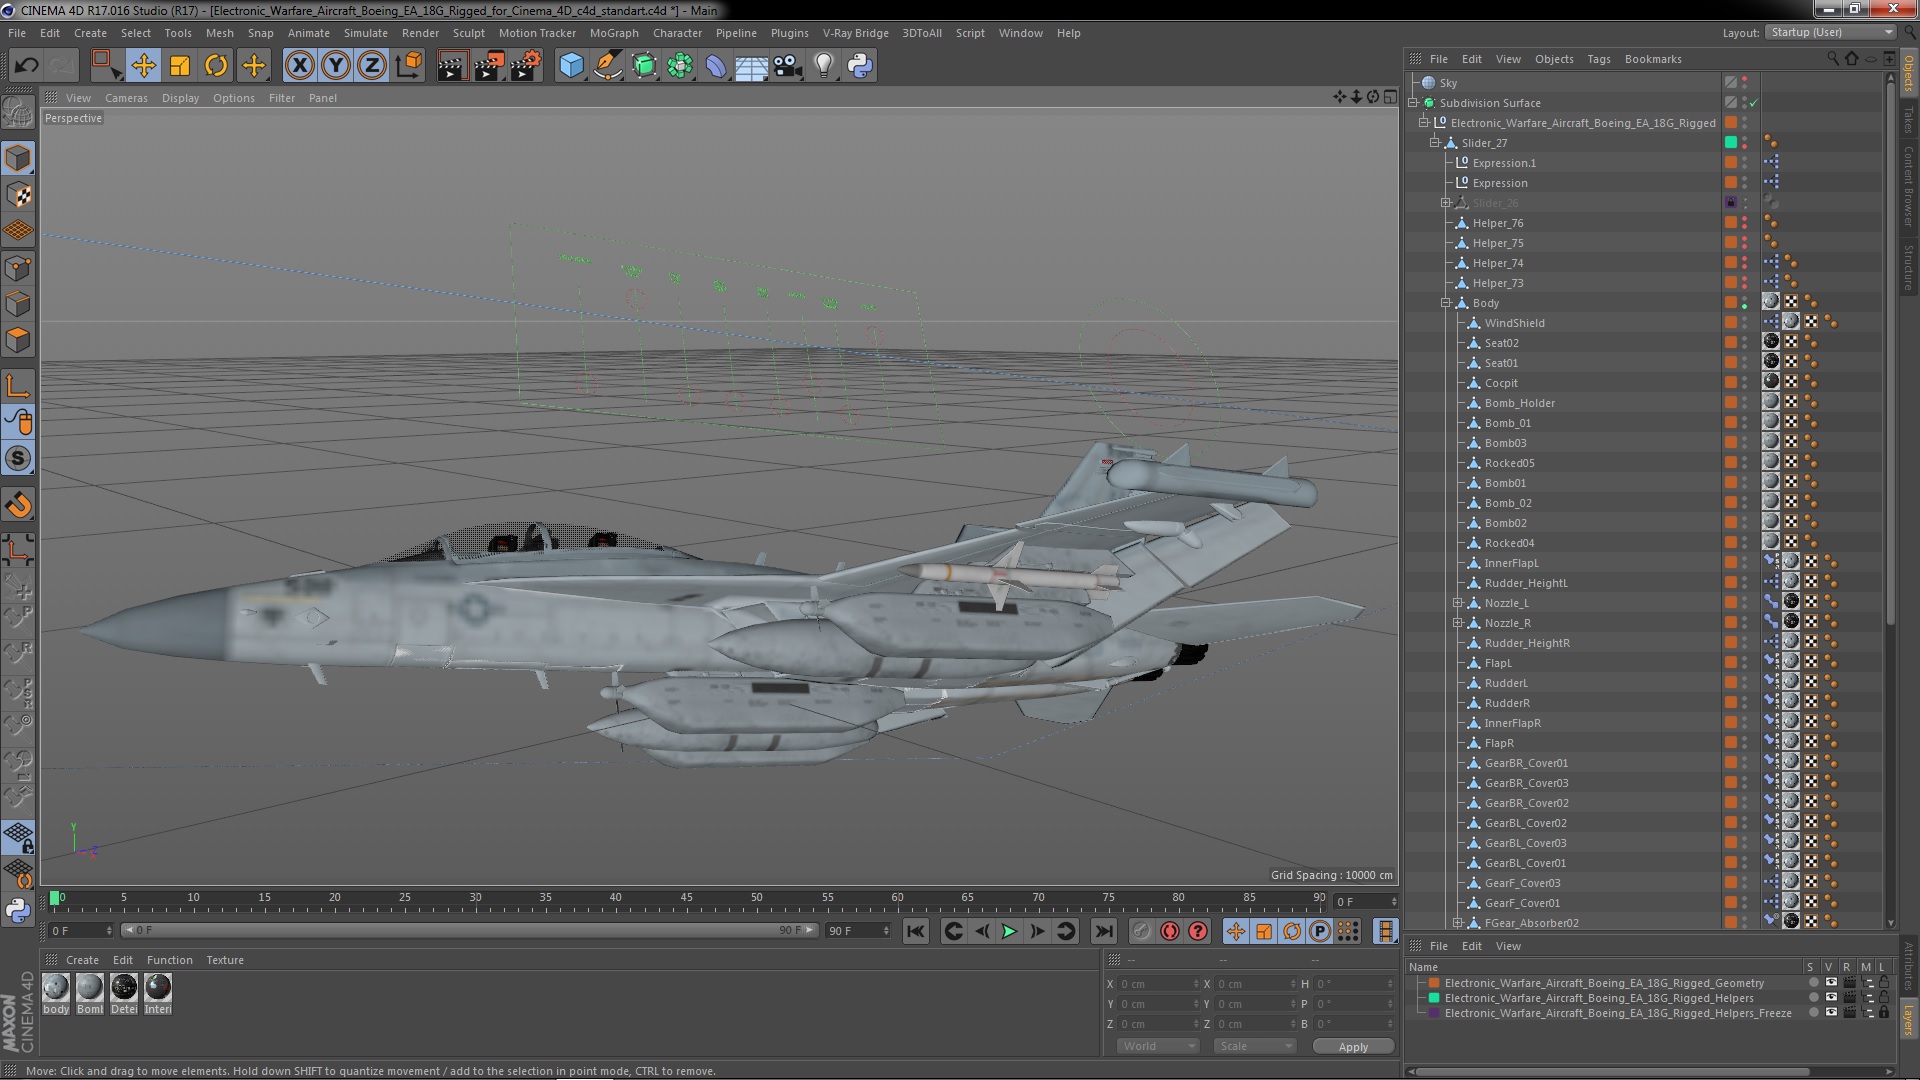Open render settings icon
The width and height of the screenshot is (1920, 1080).
525,66
